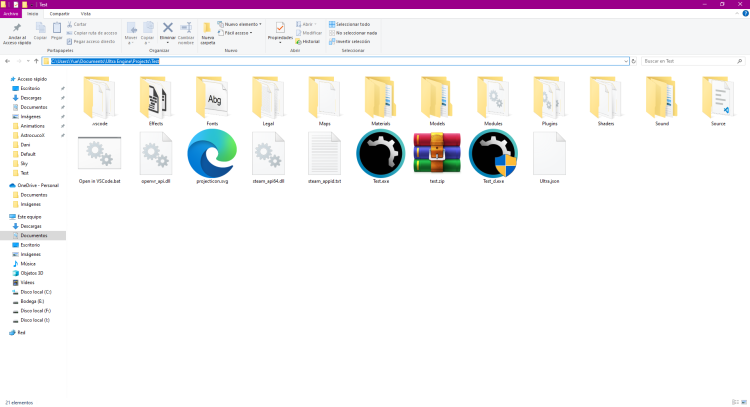Switch to the Vista tab
Screen dimensions: 750x407
click(x=86, y=14)
